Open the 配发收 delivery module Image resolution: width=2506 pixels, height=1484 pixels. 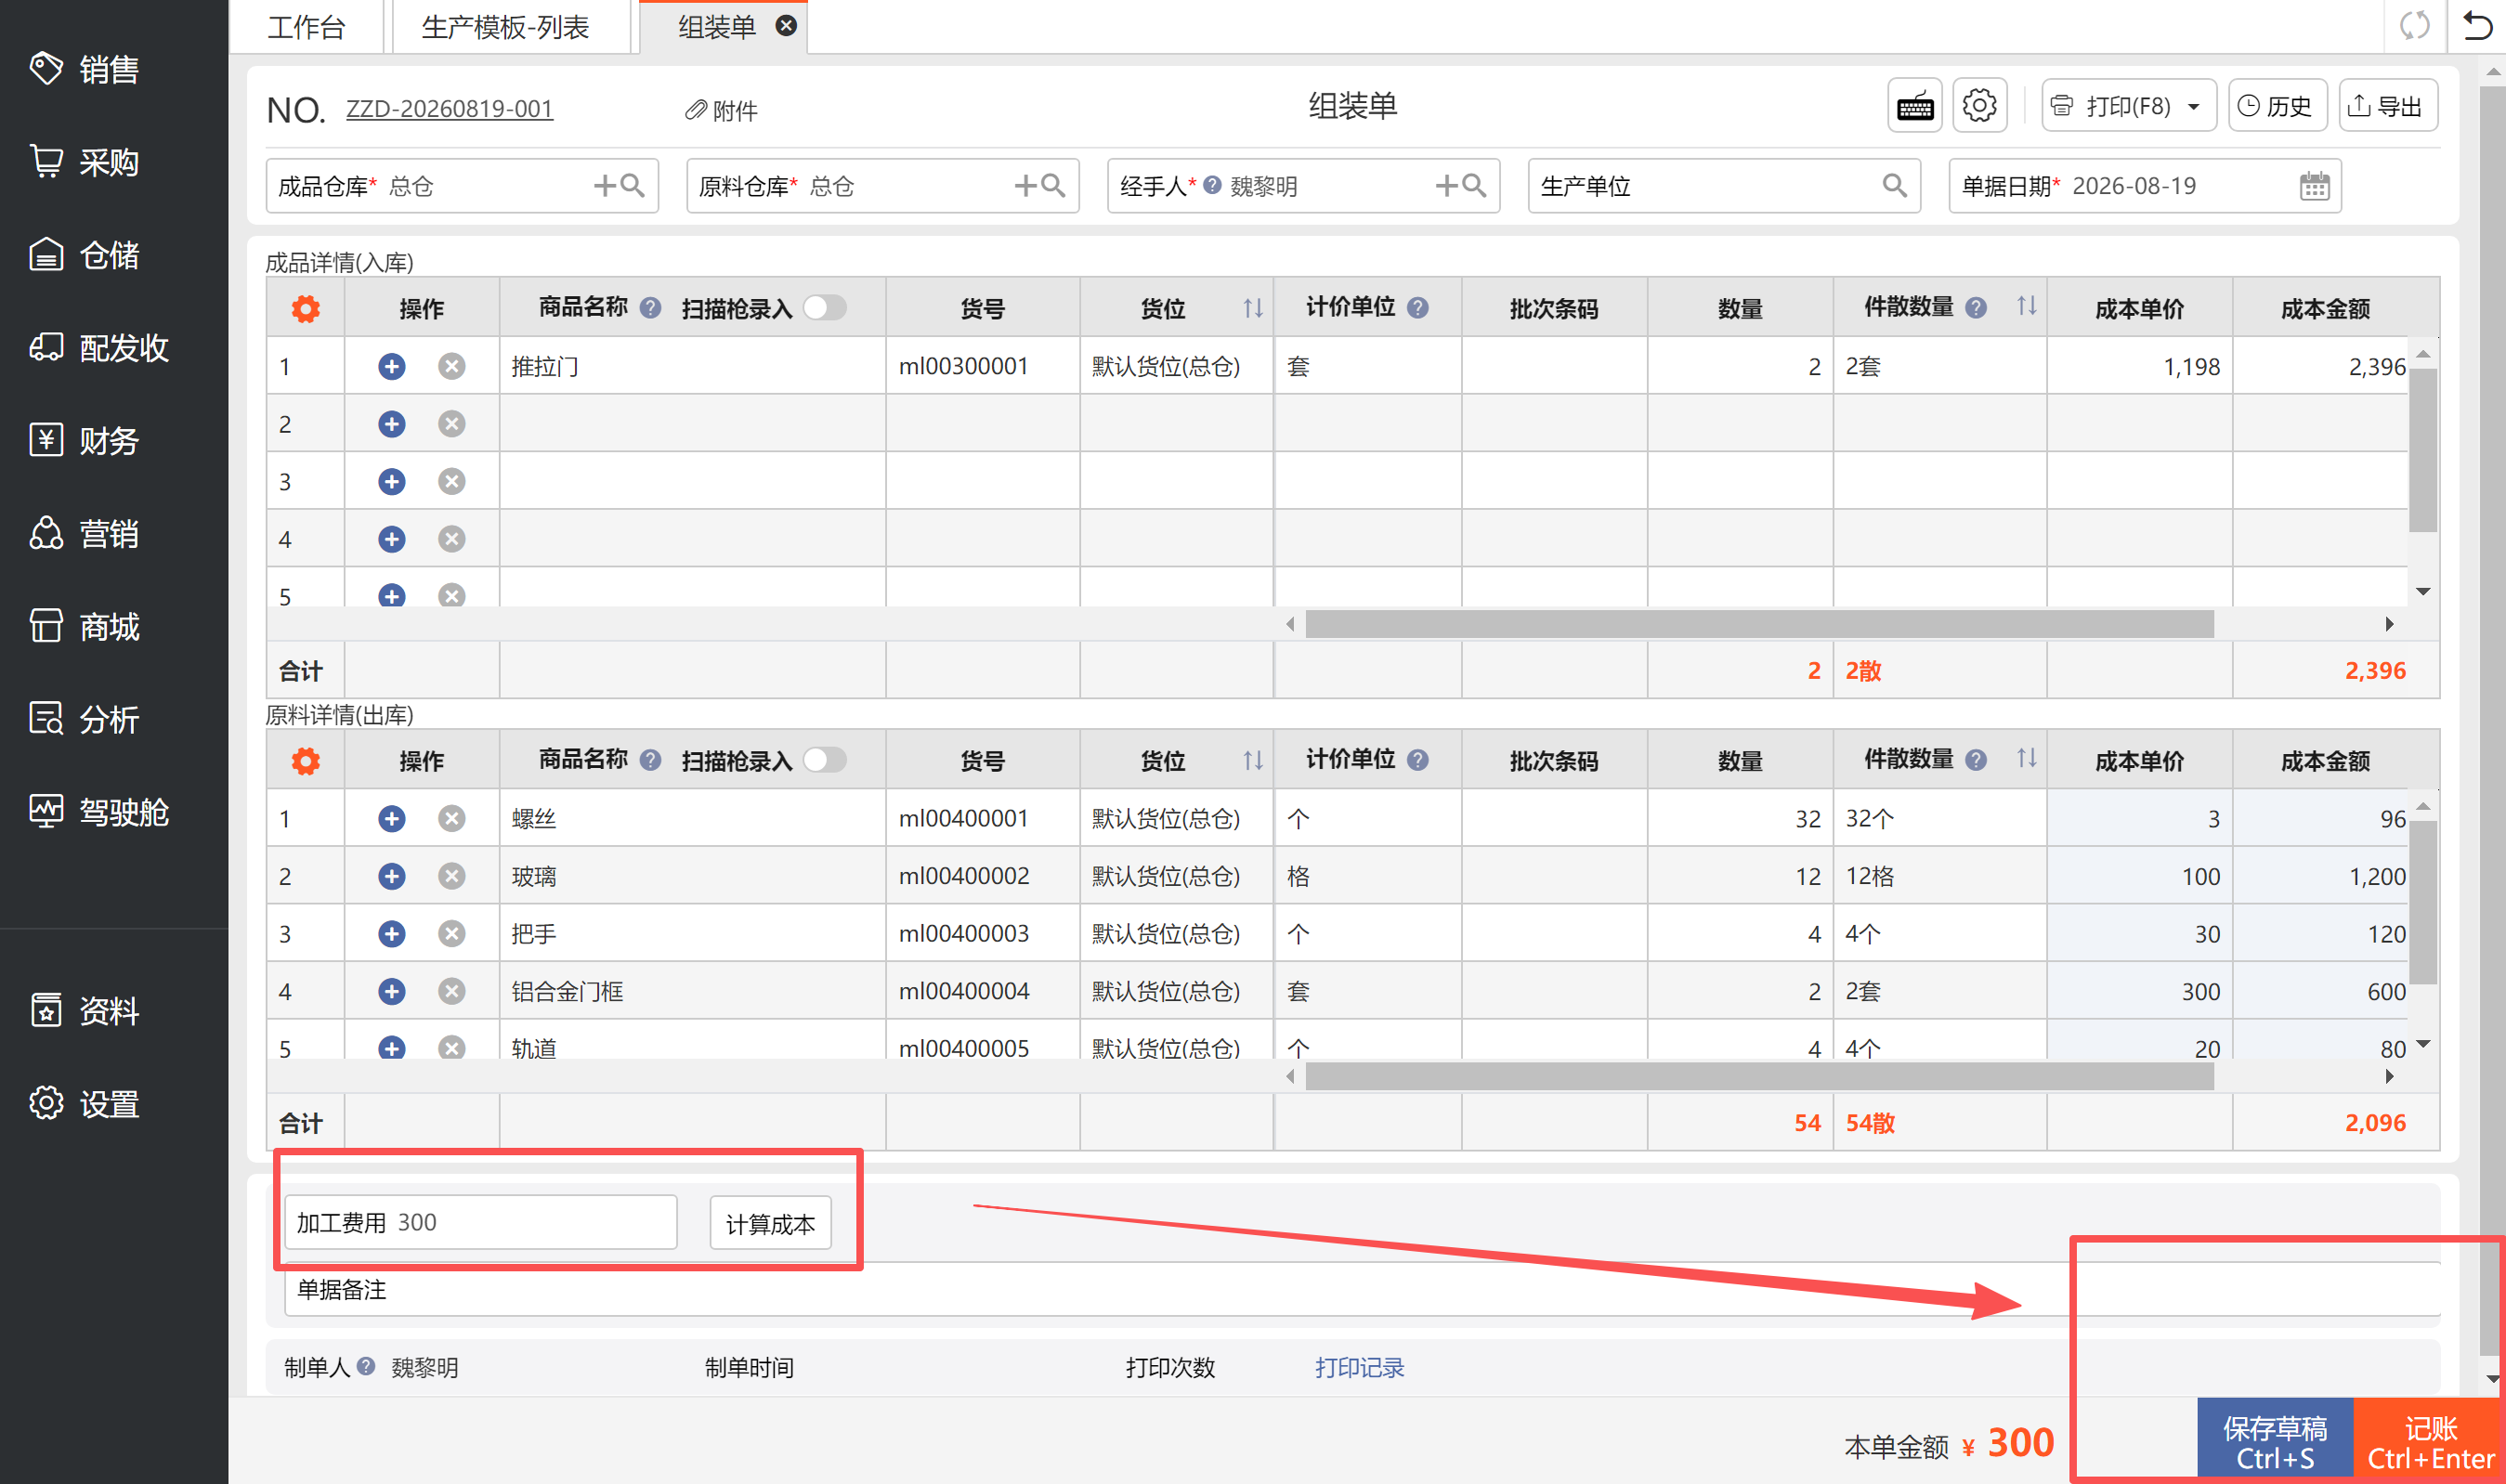[x=99, y=348]
